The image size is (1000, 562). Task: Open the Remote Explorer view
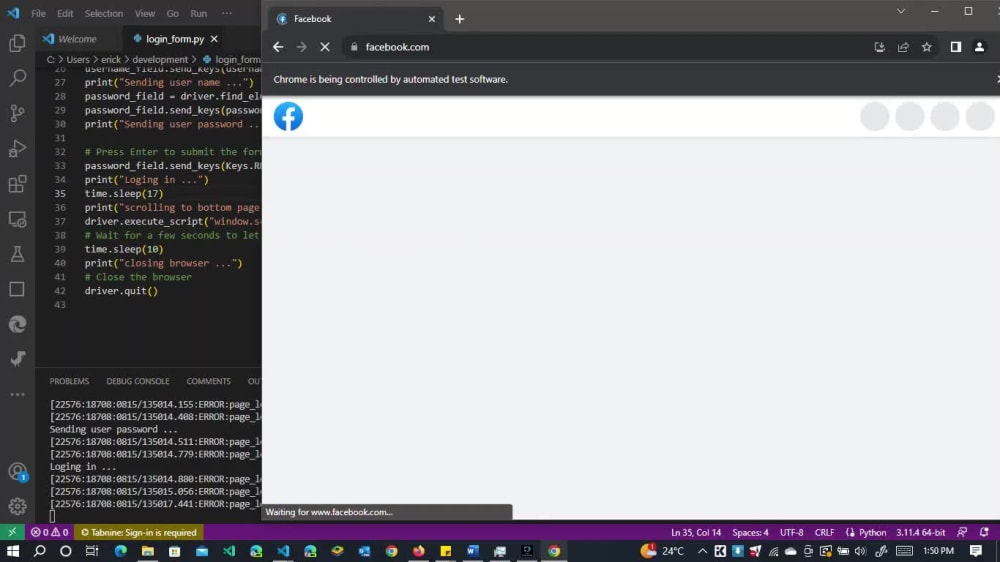click(17, 219)
